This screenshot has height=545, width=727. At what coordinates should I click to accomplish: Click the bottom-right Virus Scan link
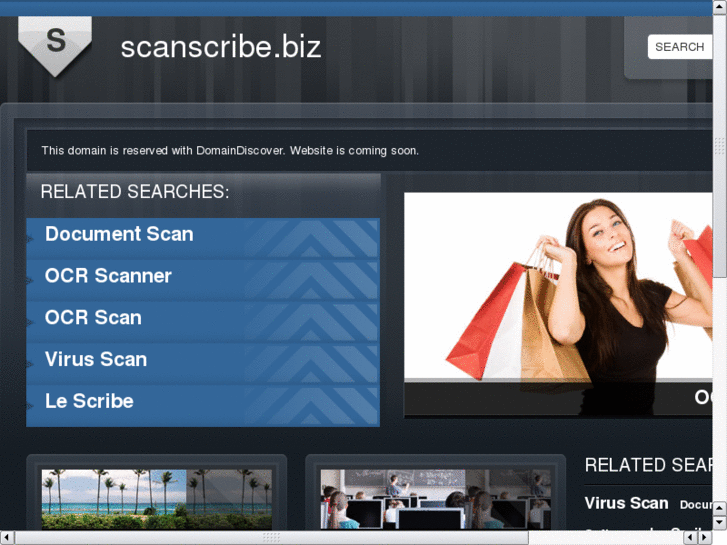[x=626, y=503]
